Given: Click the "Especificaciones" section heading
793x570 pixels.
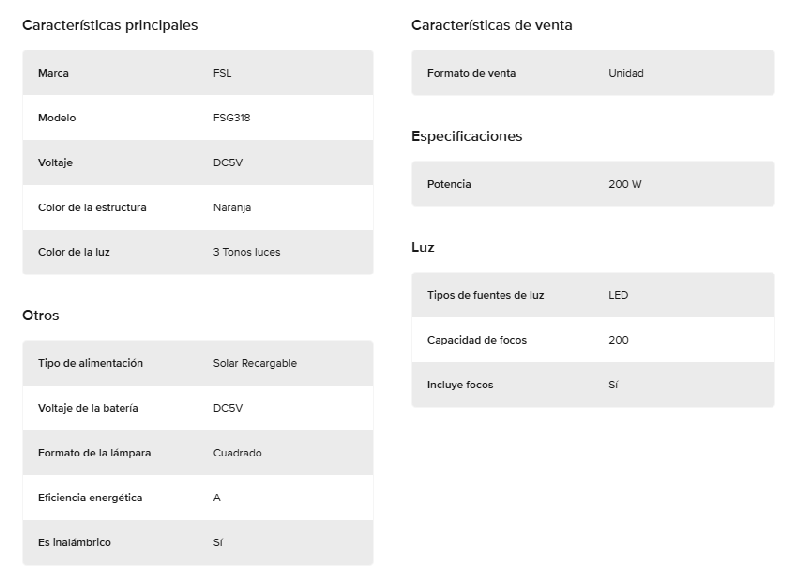Looking at the screenshot, I should [466, 136].
